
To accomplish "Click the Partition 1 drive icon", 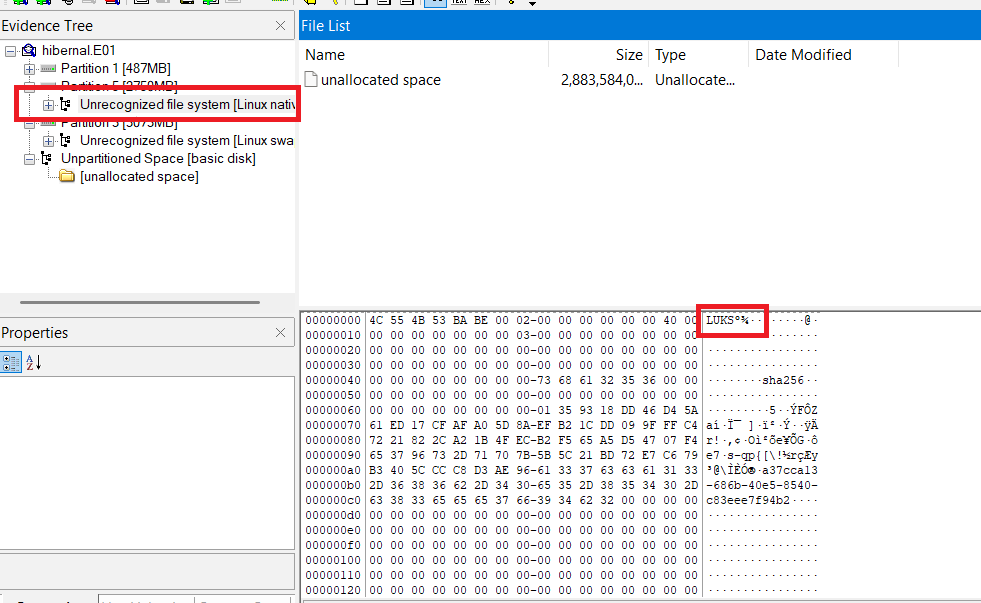I will pos(48,69).
